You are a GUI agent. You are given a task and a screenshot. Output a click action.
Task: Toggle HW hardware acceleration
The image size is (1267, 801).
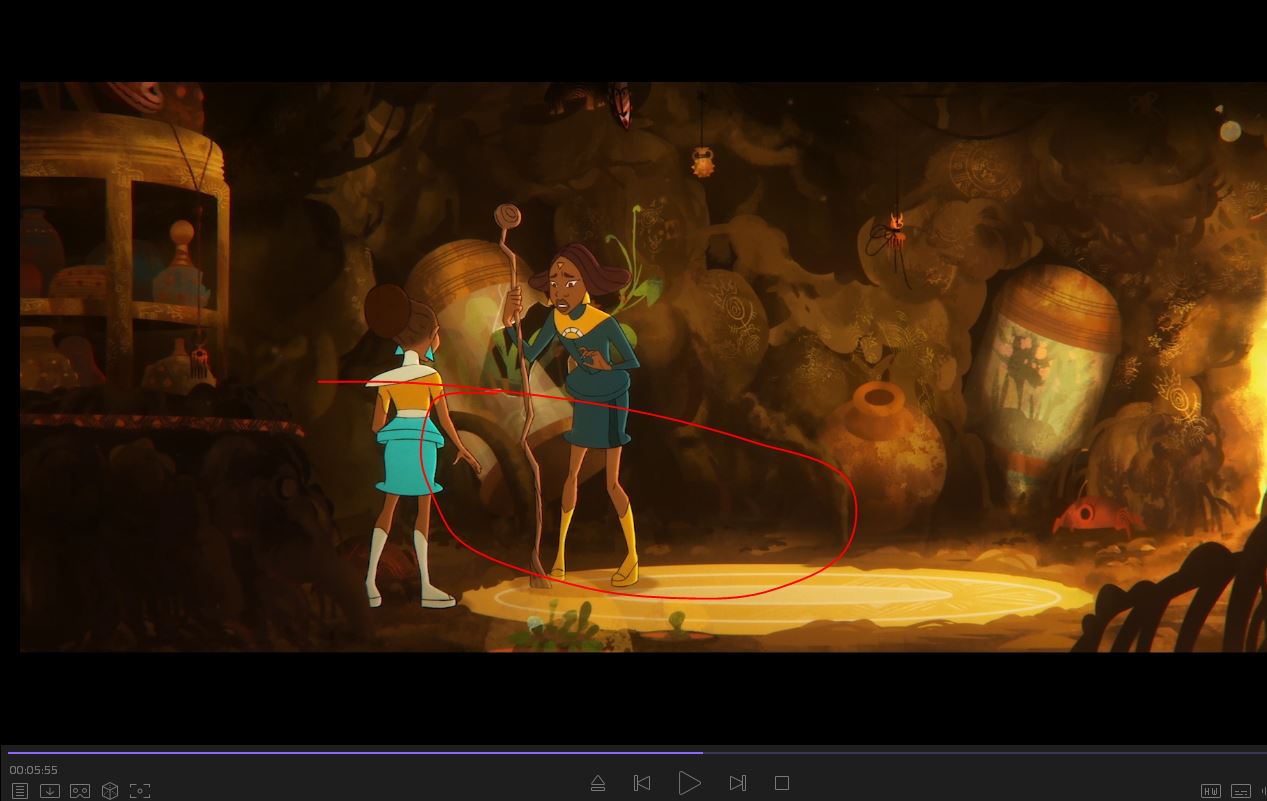point(1210,791)
